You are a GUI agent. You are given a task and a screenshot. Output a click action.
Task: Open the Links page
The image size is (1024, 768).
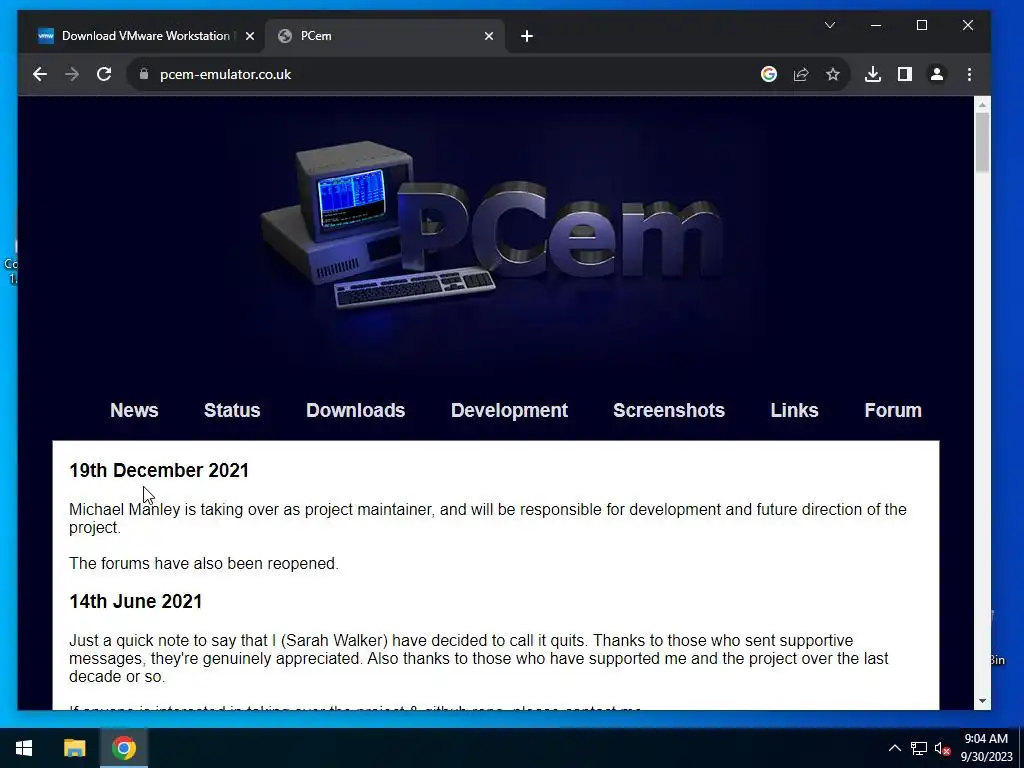click(794, 410)
